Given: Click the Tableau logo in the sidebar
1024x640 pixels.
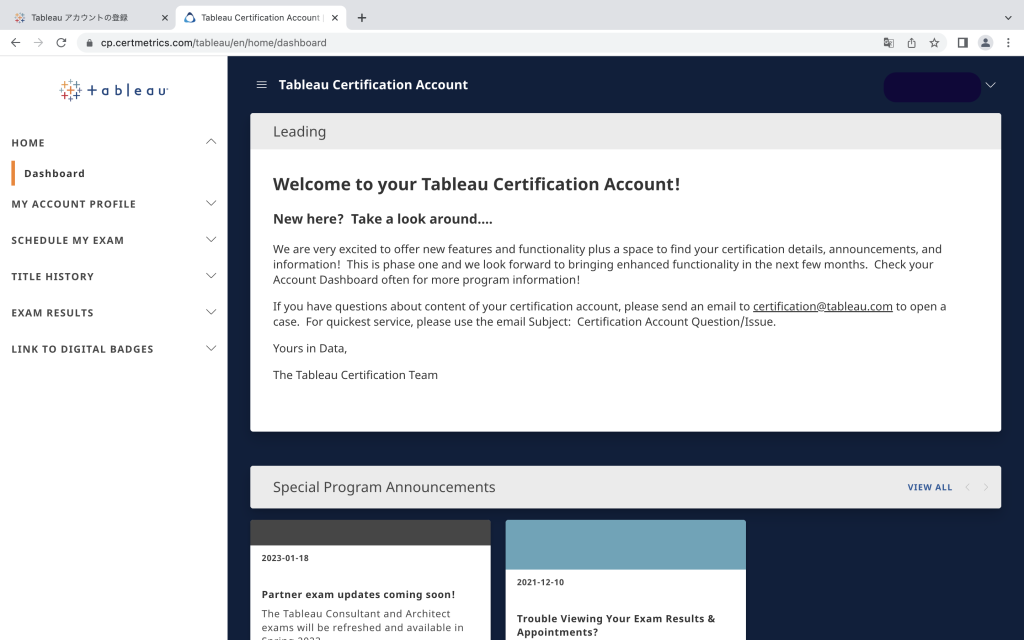Looking at the screenshot, I should tap(113, 90).
